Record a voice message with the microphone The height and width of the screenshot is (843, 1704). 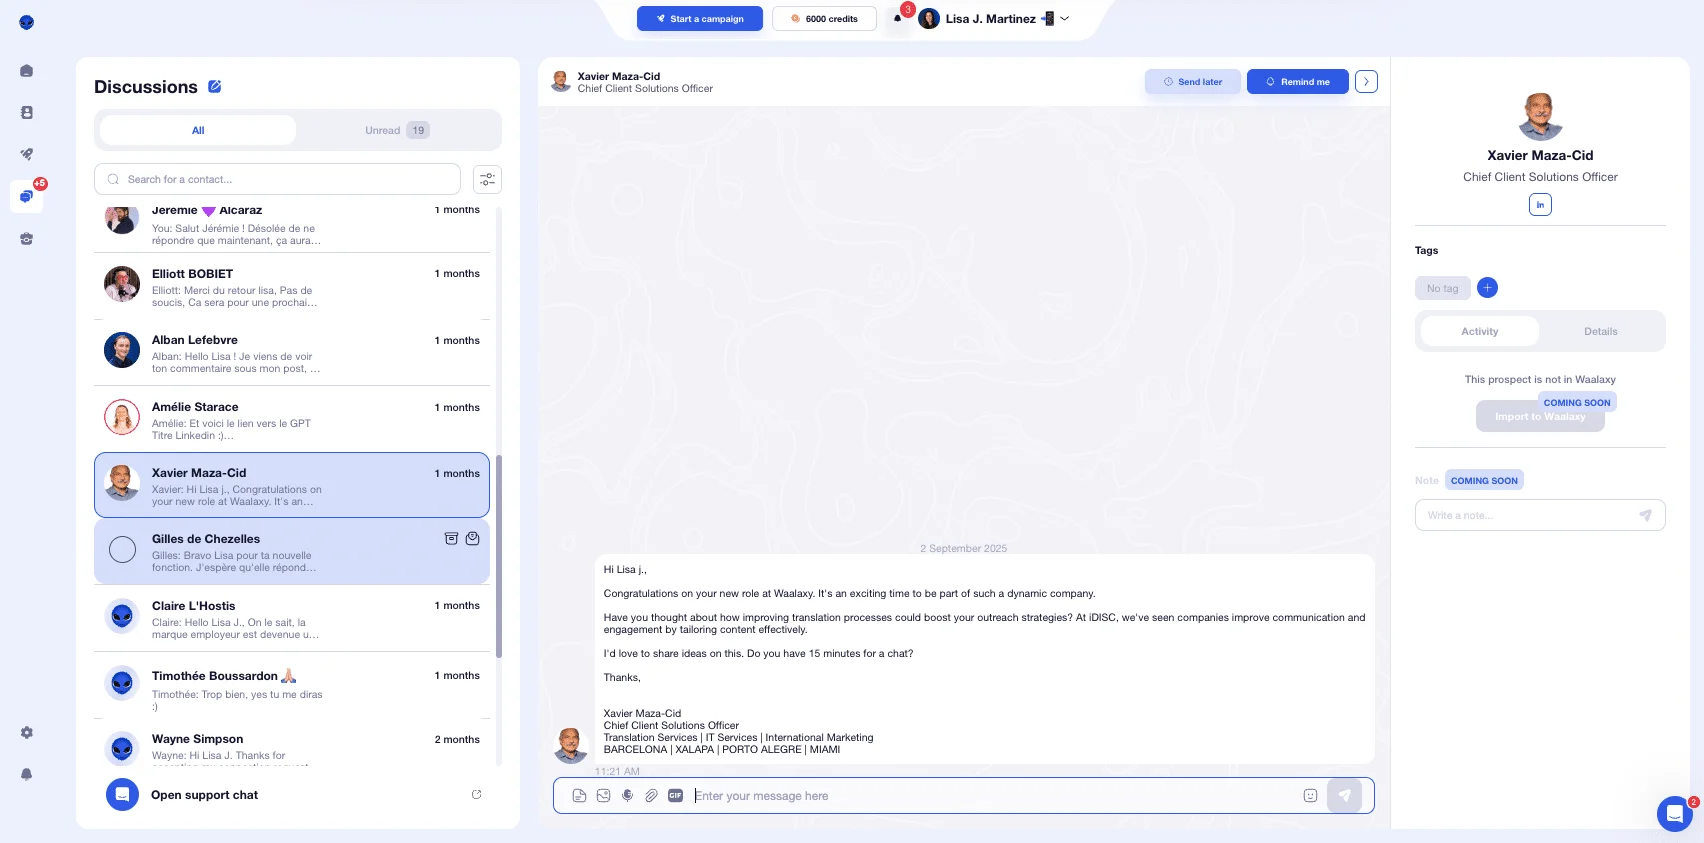627,796
